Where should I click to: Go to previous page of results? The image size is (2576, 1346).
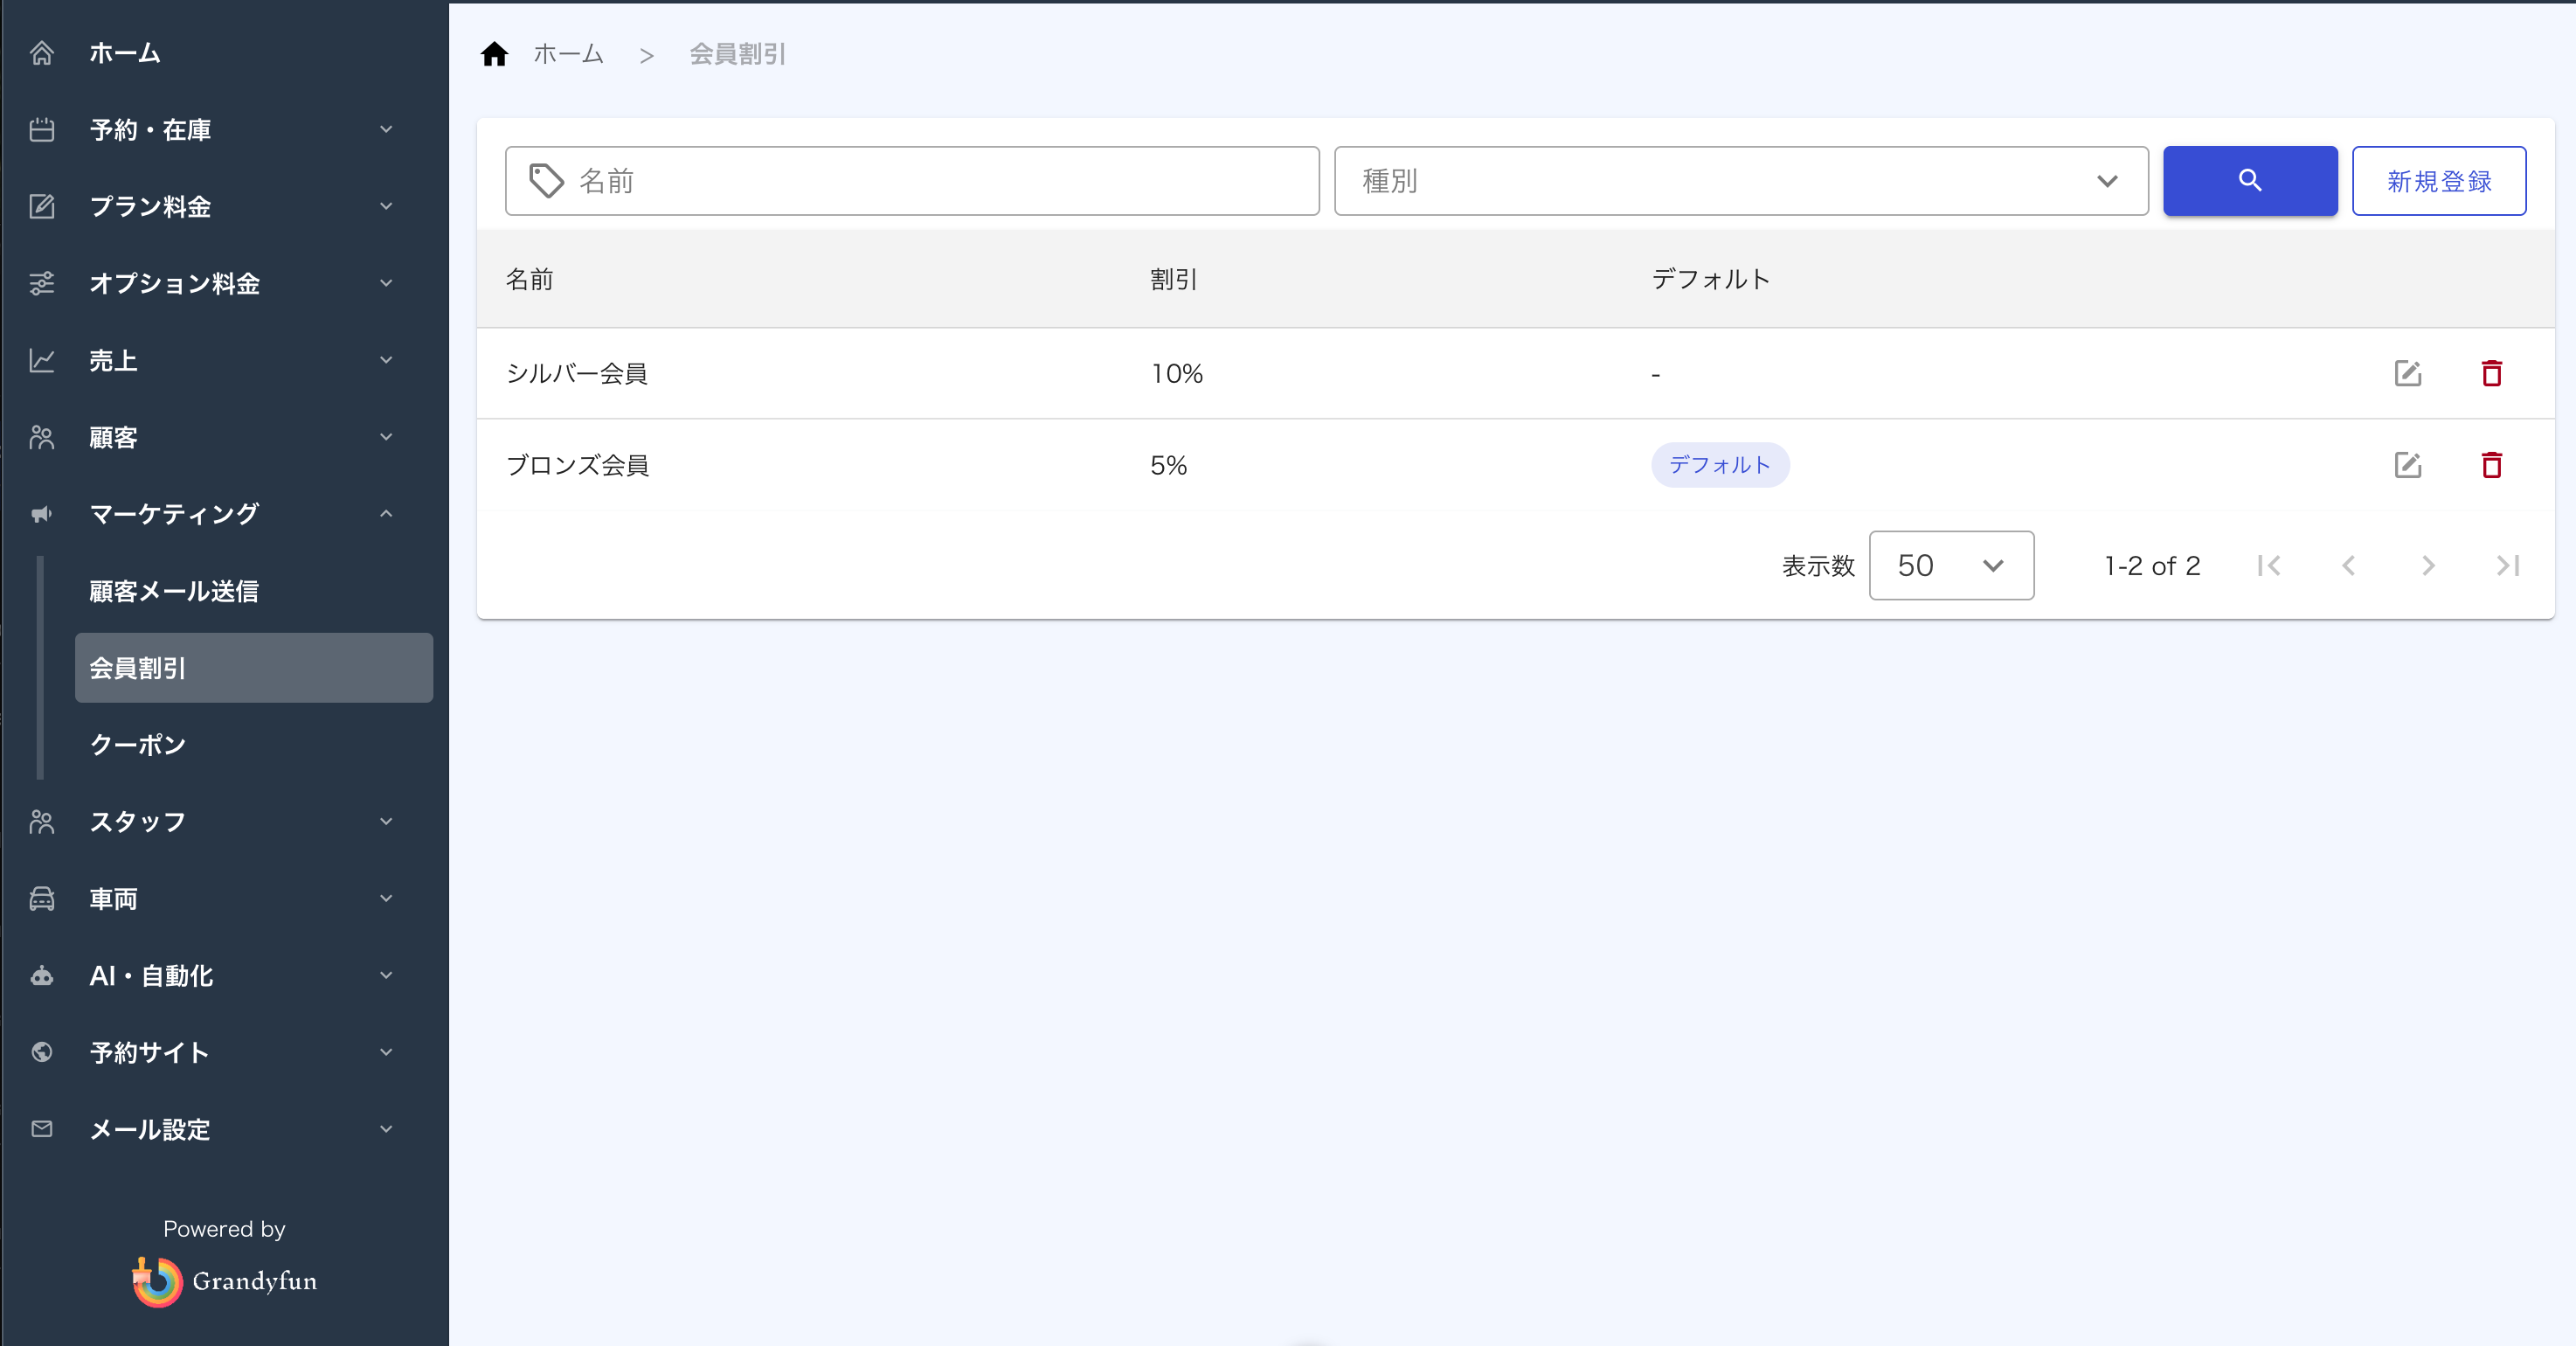point(2349,566)
